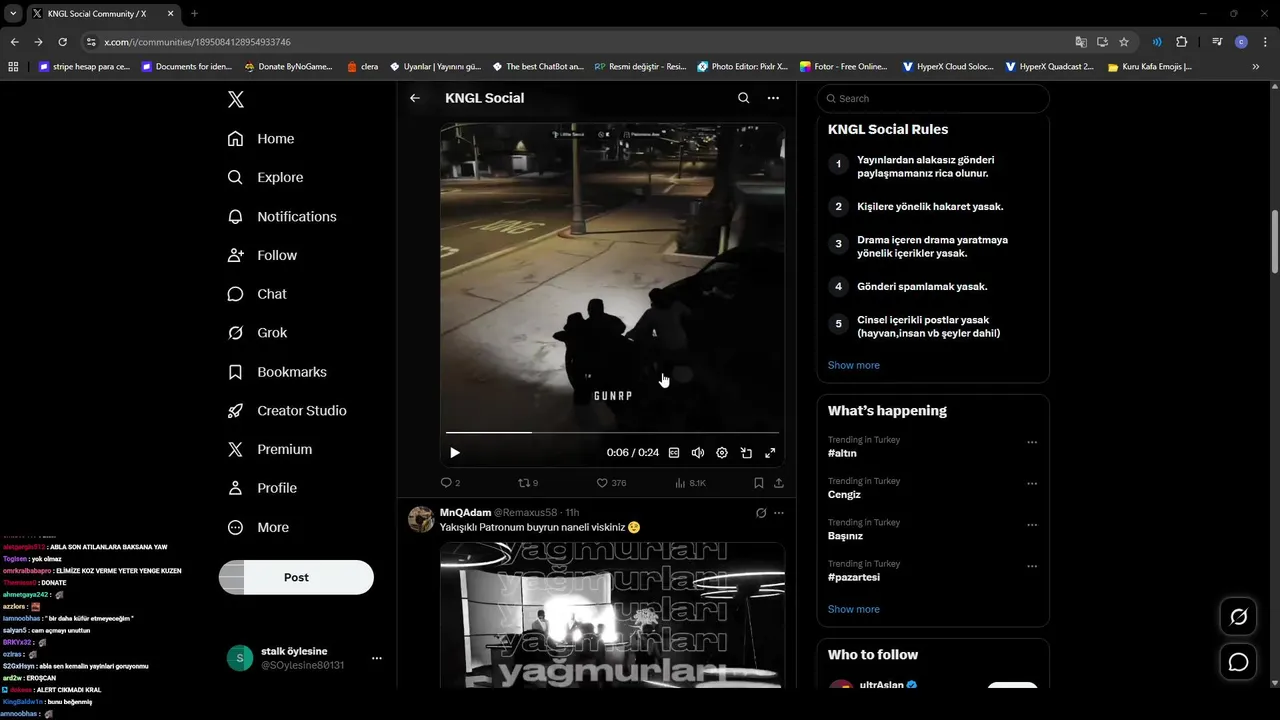Toggle video captions
Image resolution: width=1280 pixels, height=720 pixels.
tap(674, 453)
